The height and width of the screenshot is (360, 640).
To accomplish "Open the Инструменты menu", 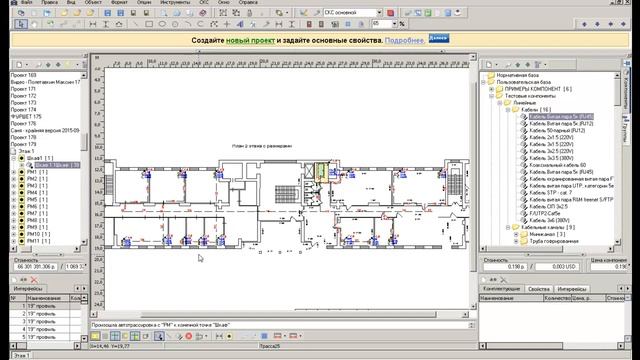I will [x=175, y=2].
